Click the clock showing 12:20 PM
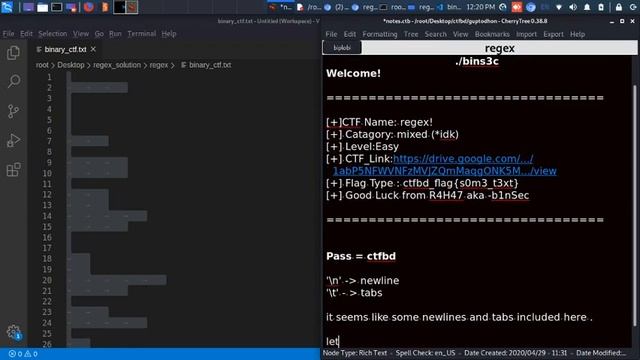The image size is (640, 360). click(x=480, y=7)
